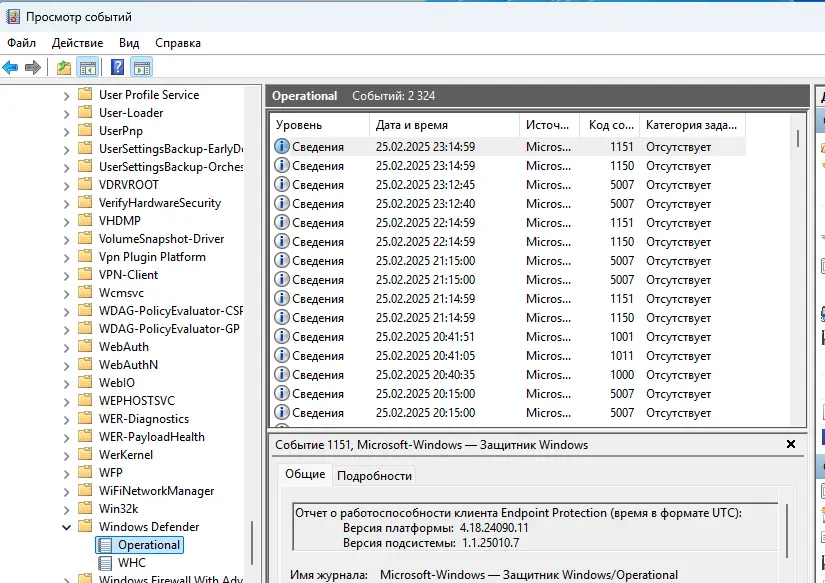Click the event list vertical scrollbar thumb

[798, 138]
